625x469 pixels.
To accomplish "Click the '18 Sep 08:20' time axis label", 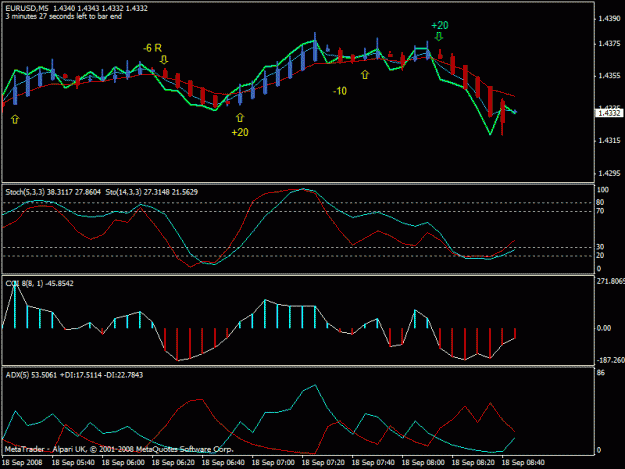I will tap(474, 463).
